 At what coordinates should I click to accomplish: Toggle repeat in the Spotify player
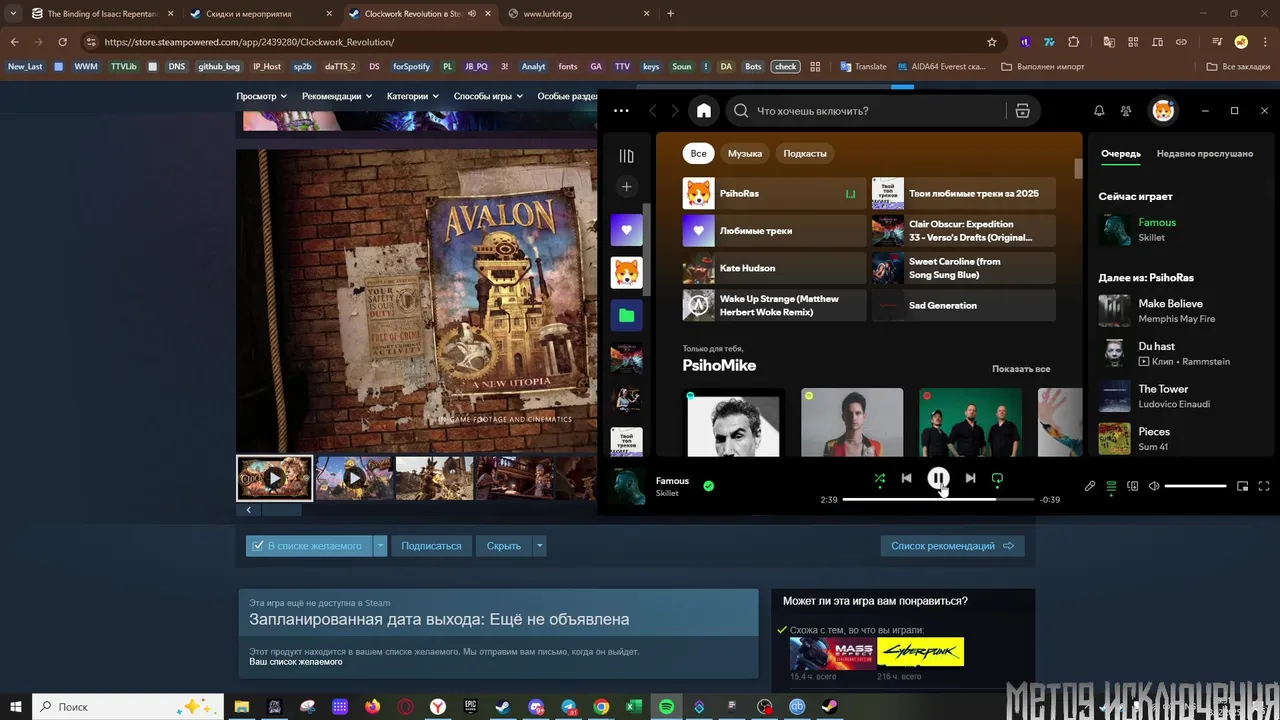point(997,479)
